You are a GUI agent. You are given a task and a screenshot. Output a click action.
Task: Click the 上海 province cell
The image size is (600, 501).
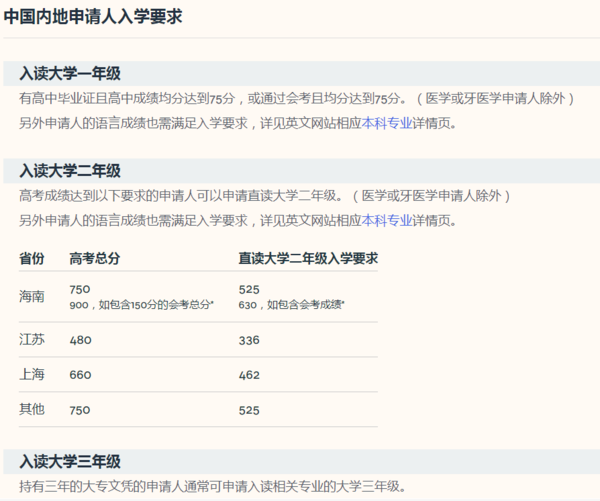[32, 374]
